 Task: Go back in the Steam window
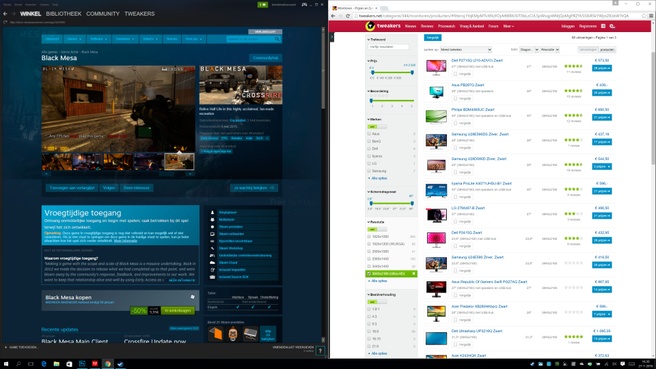point(5,14)
